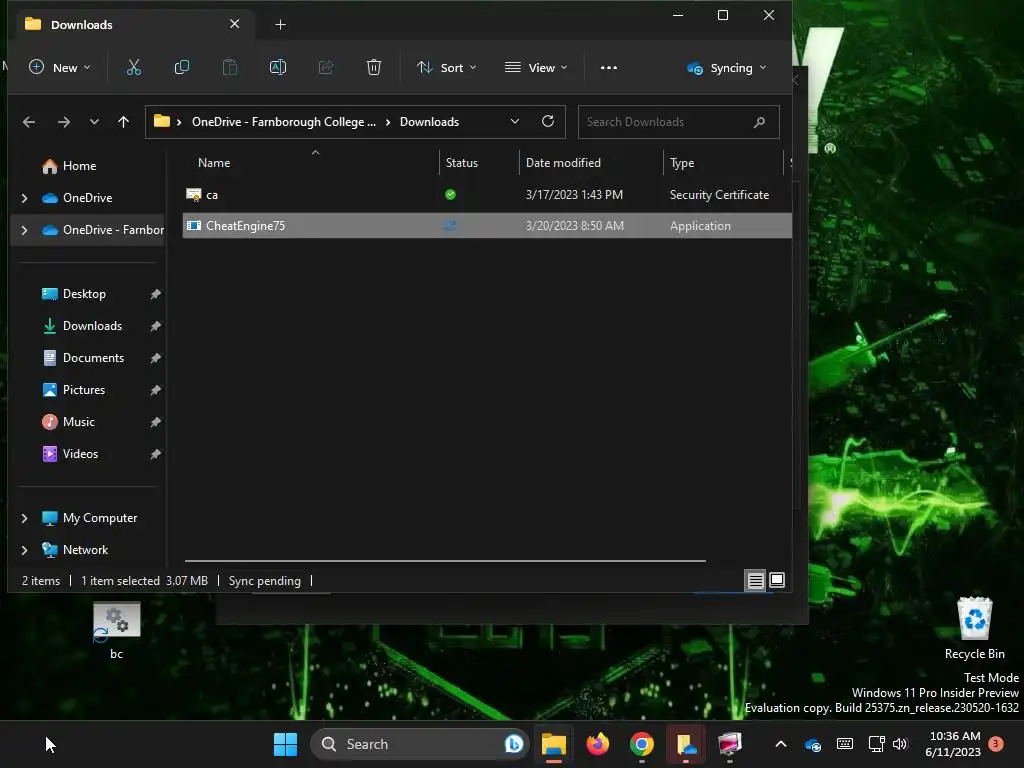This screenshot has height=768, width=1024.
Task: Launch Google Chrome from the taskbar
Action: 641,744
